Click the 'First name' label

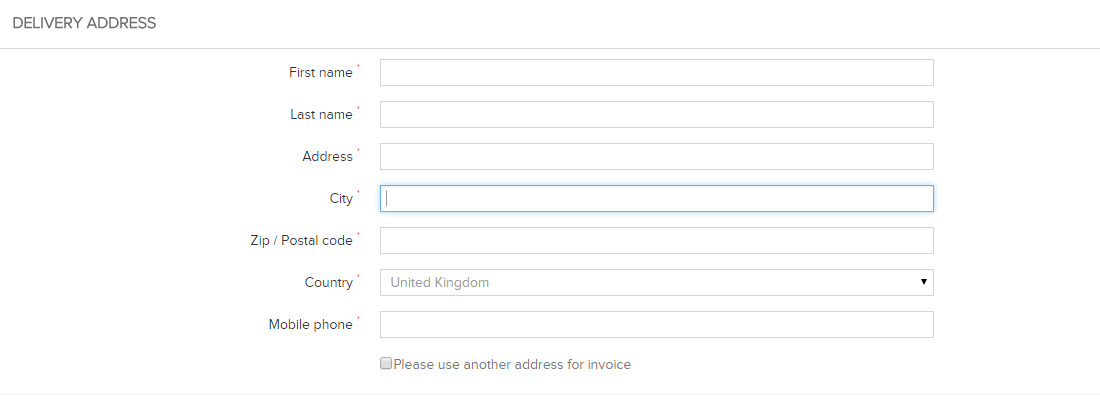[x=320, y=73]
